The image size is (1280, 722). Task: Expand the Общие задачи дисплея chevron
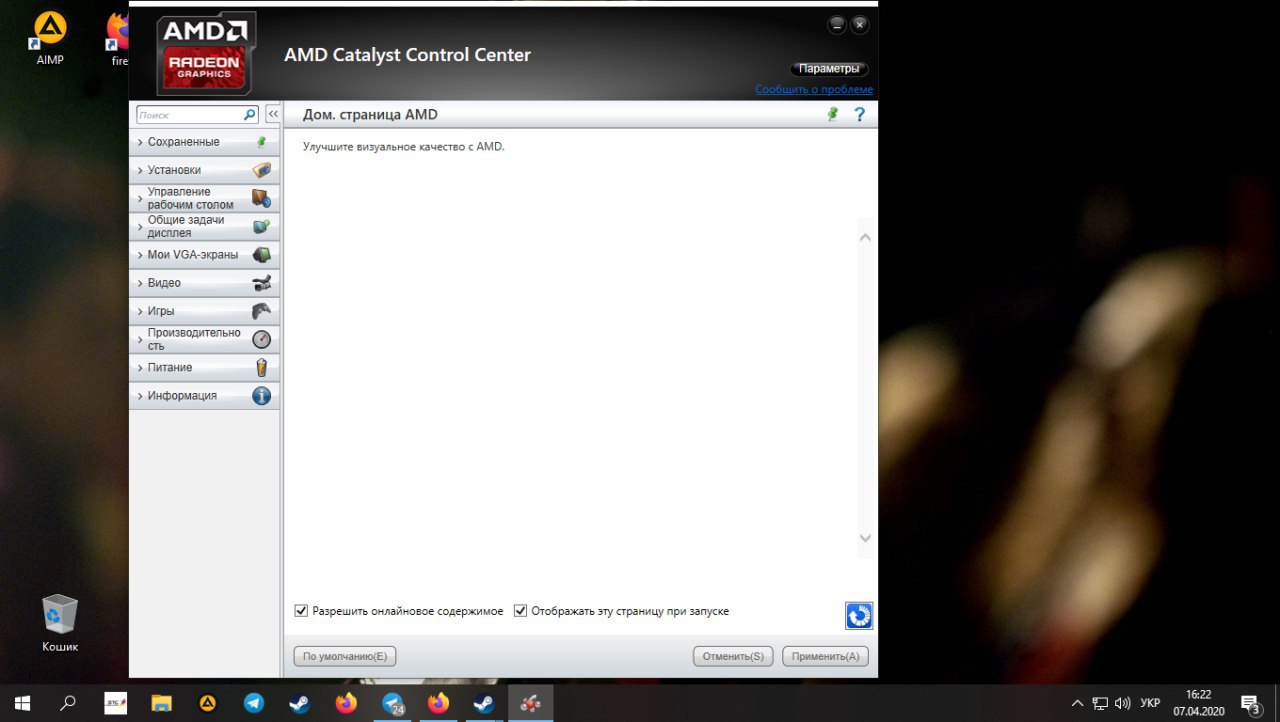pyautogui.click(x=140, y=226)
